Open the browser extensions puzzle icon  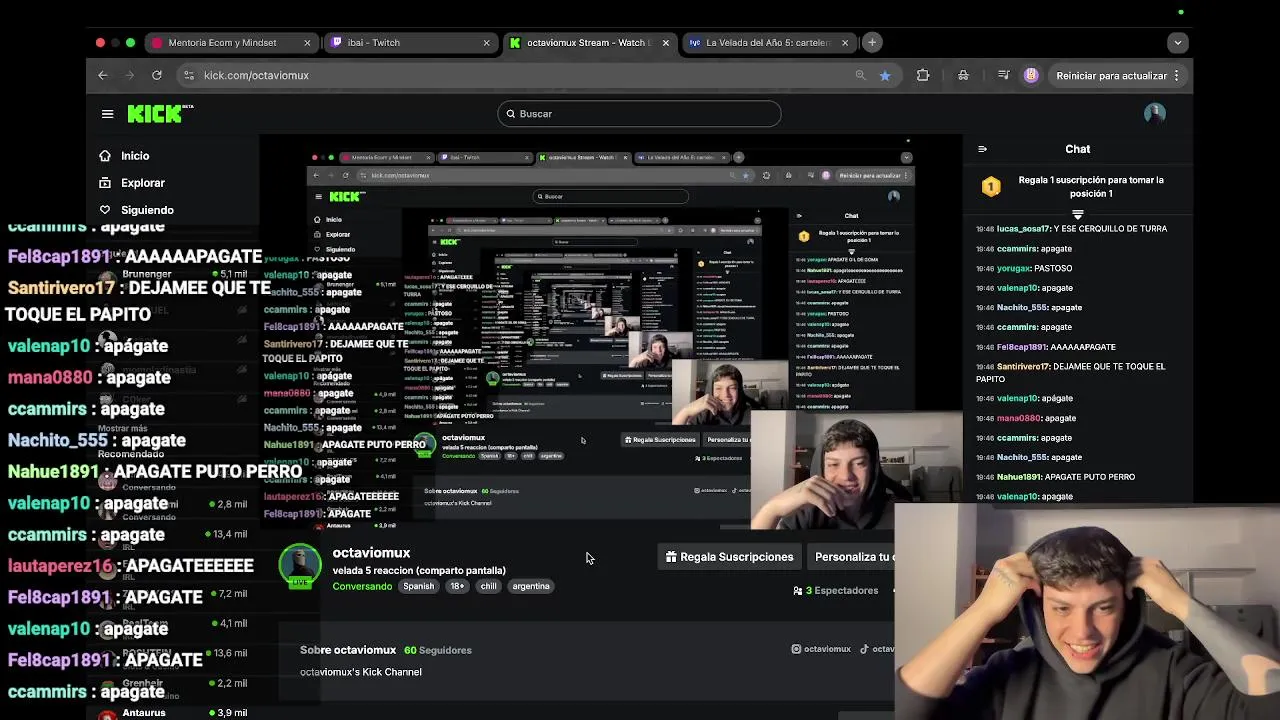coord(923,75)
